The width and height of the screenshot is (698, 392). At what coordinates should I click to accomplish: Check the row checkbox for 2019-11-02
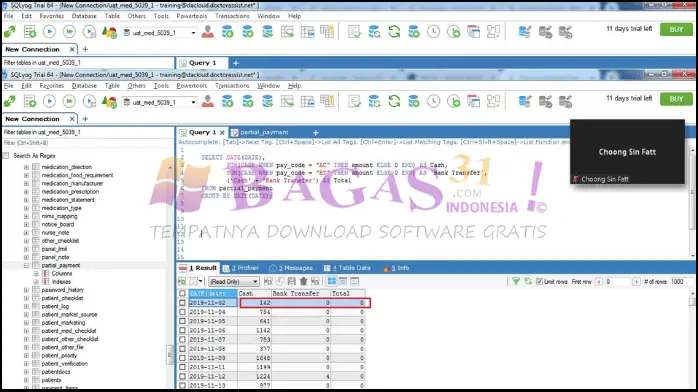pyautogui.click(x=182, y=303)
